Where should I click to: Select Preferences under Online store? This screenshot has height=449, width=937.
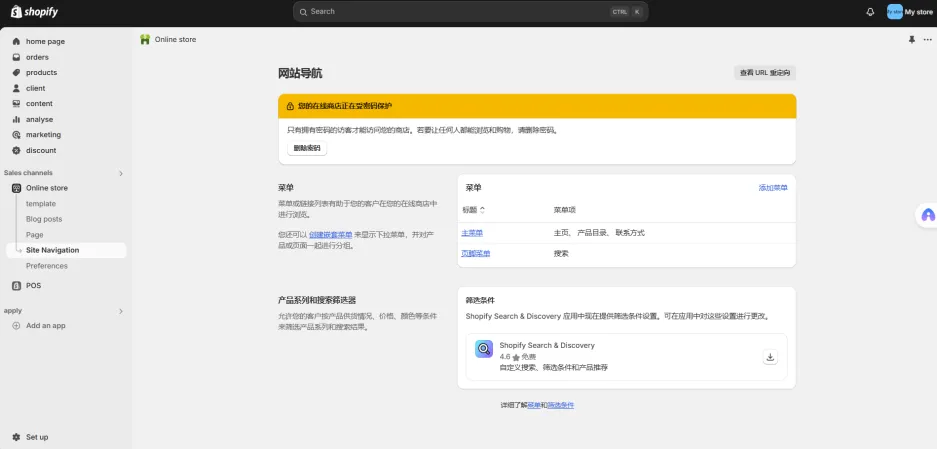coord(47,266)
